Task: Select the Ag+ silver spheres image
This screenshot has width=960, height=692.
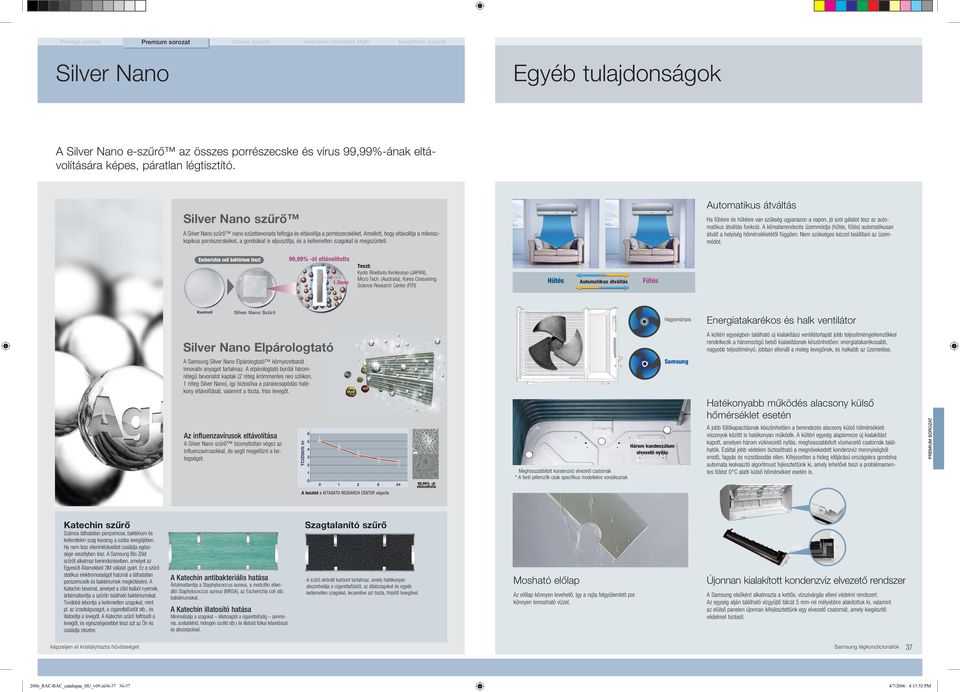Action: tap(109, 352)
